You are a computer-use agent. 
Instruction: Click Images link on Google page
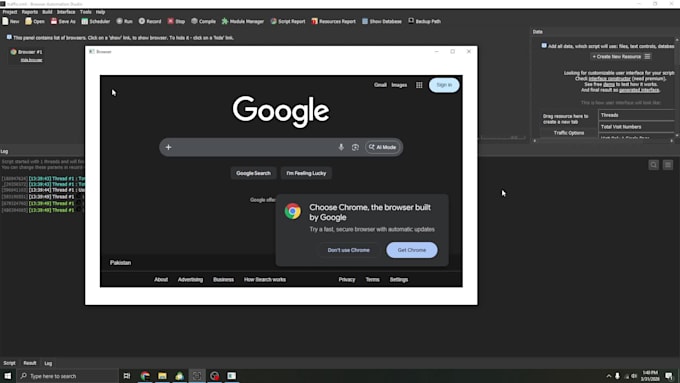pos(399,85)
